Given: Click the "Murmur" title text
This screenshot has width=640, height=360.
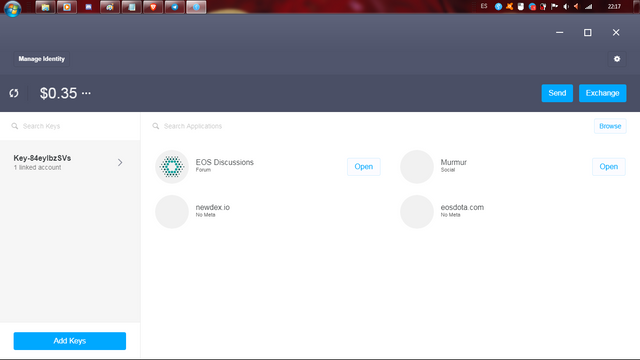Looking at the screenshot, I should point(453,162).
